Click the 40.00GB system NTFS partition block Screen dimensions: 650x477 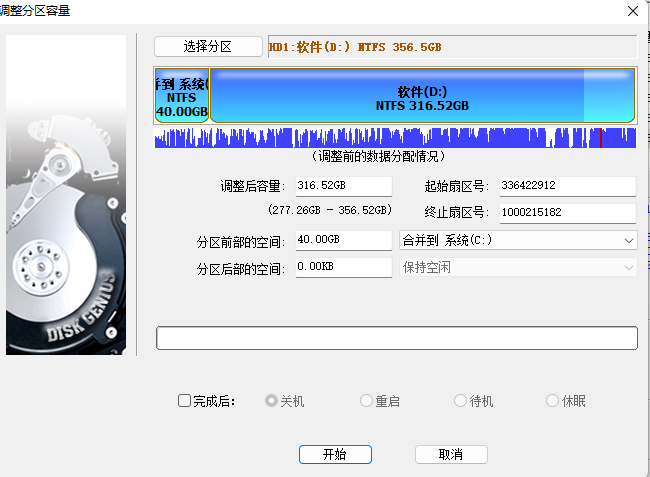point(181,97)
